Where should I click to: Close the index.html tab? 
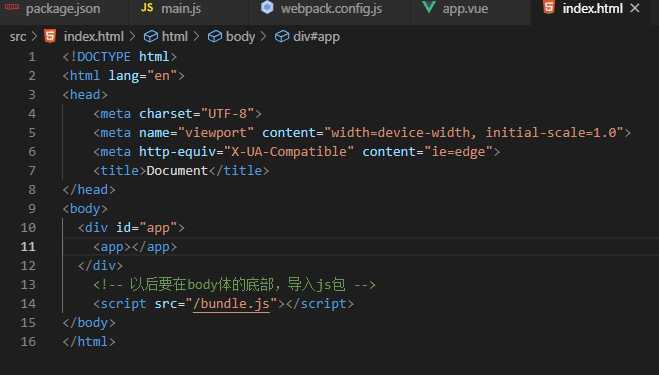point(635,8)
